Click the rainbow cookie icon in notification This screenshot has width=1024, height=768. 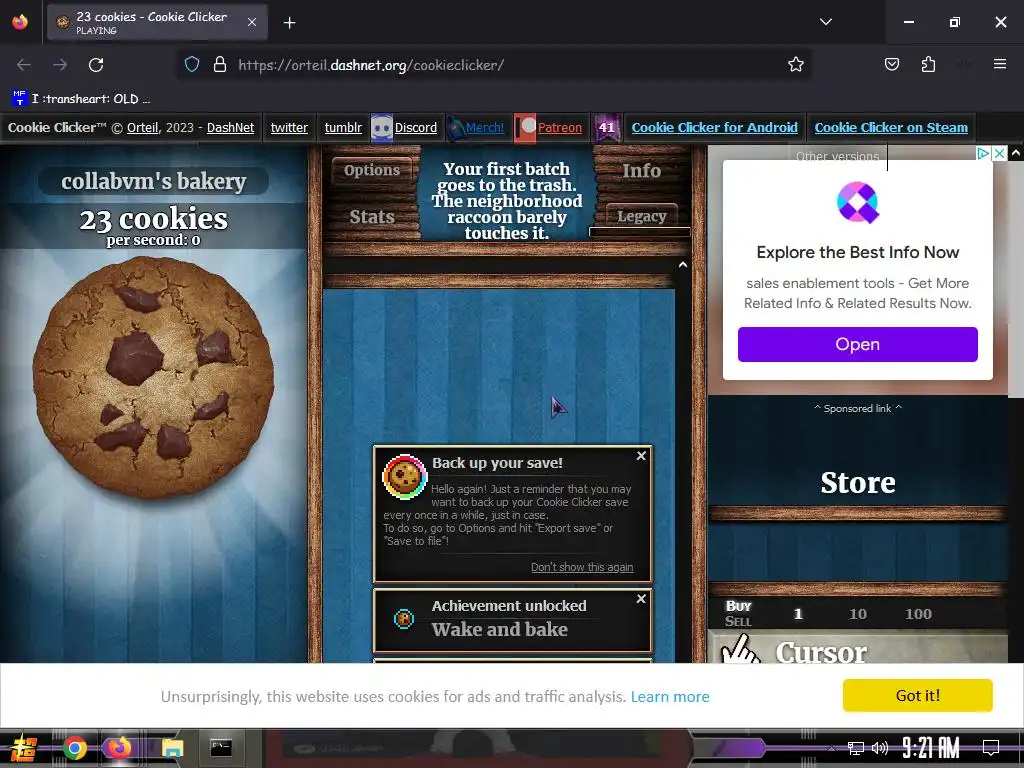click(404, 477)
